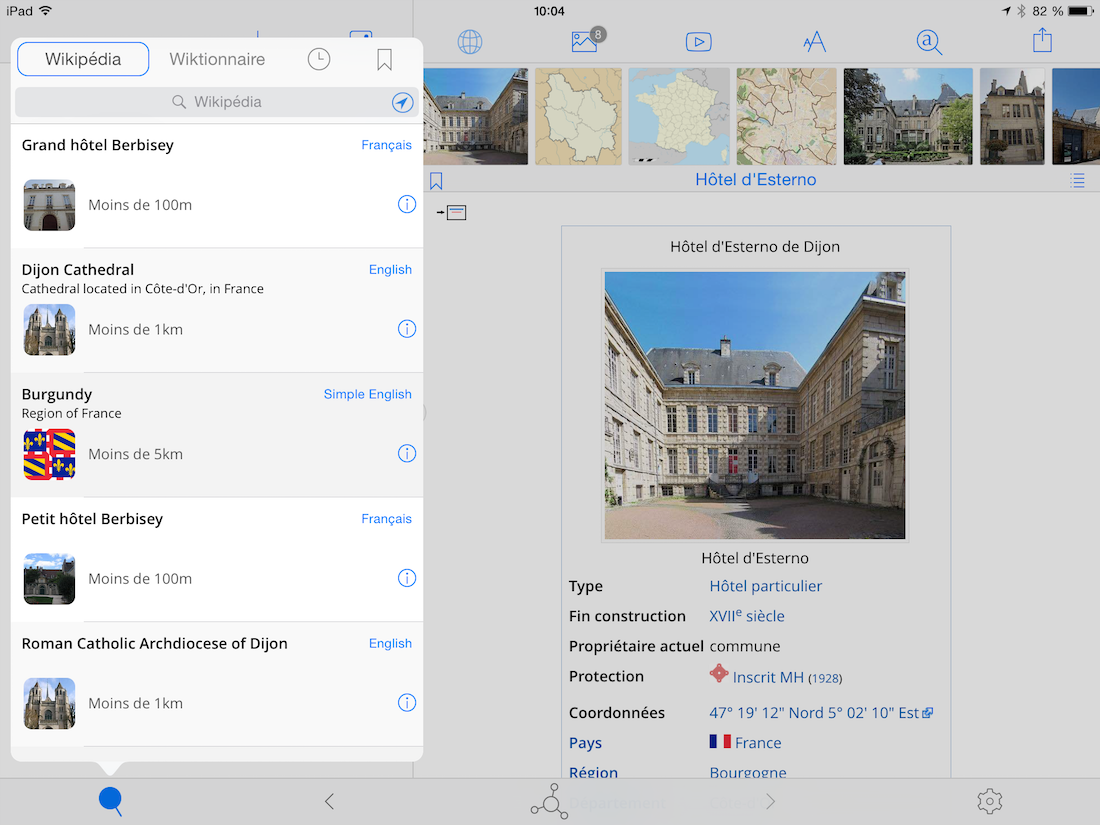Open the image gallery icon with badge 8

588,41
